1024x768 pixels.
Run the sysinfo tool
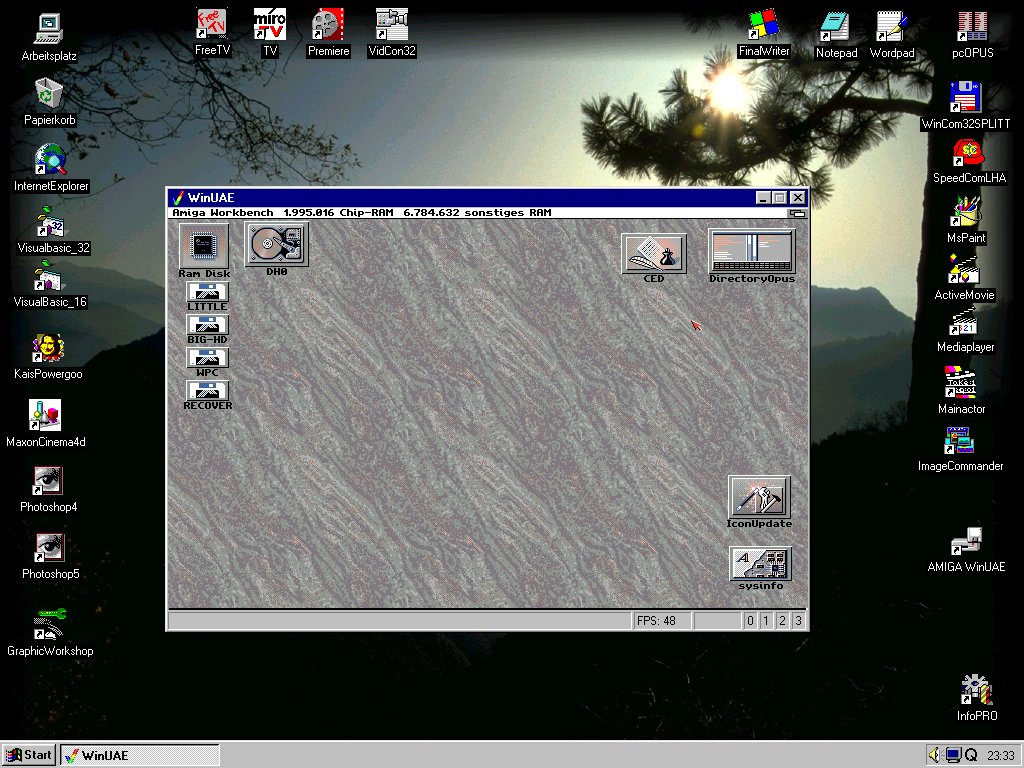[x=759, y=565]
